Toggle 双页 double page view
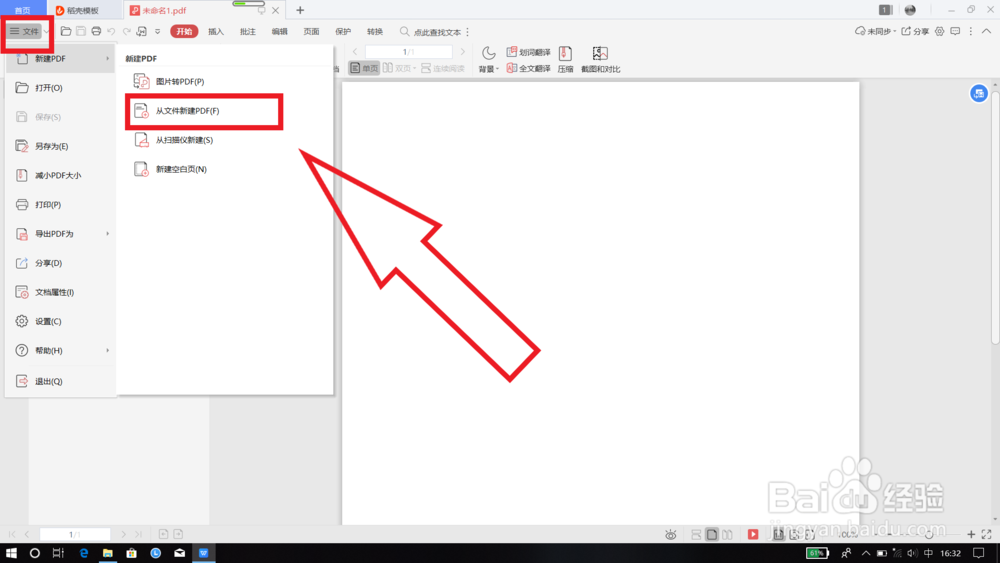Viewport: 1000px width, 563px height. point(399,68)
